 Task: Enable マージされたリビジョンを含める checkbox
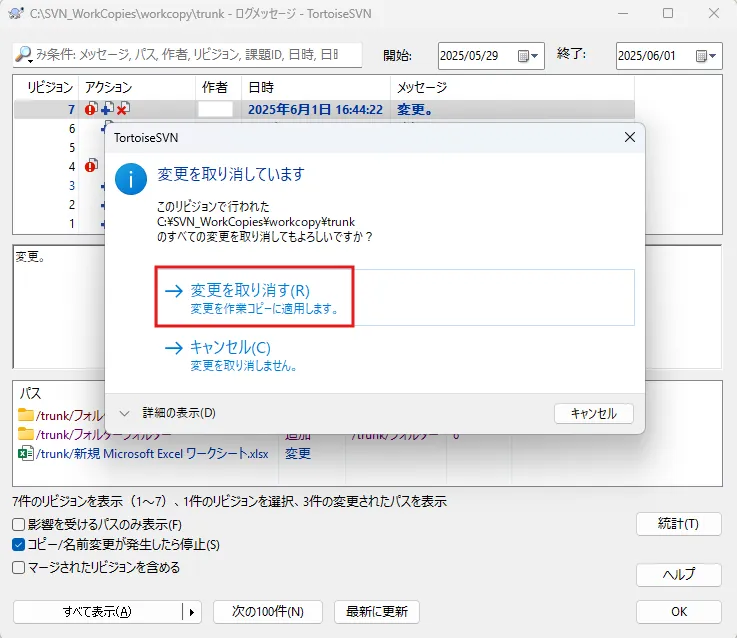[x=18, y=567]
